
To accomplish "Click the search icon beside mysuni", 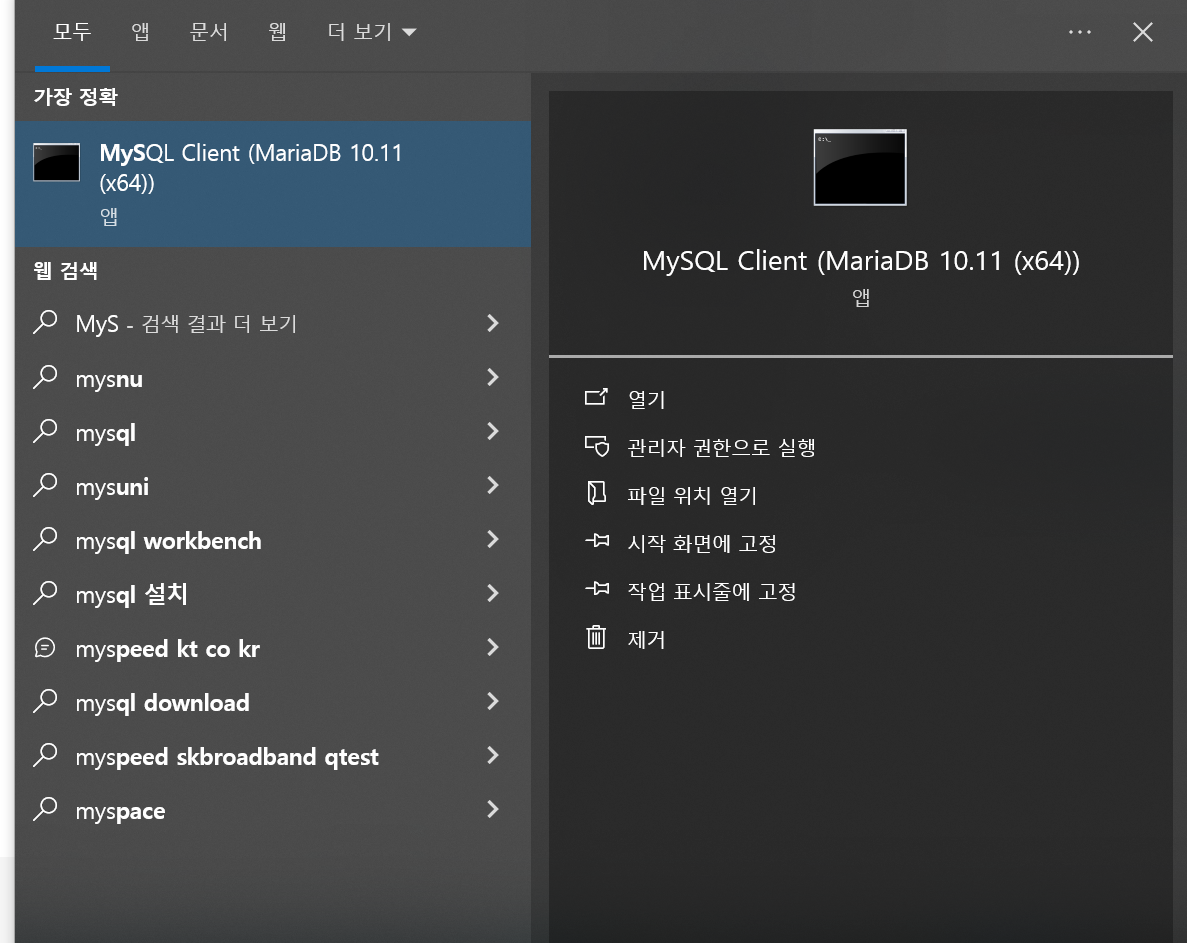I will coord(45,485).
